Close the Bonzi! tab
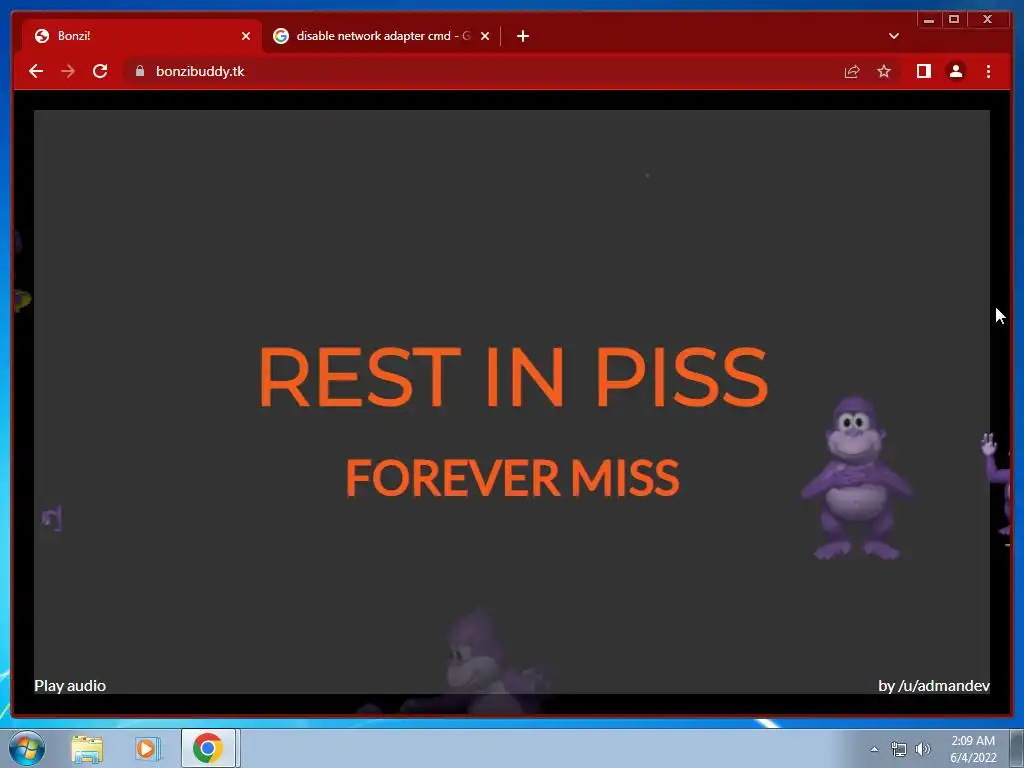This screenshot has height=768, width=1024. tap(246, 36)
